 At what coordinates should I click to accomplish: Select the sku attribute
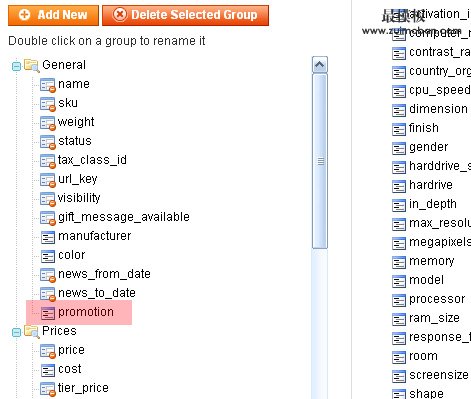pos(68,103)
